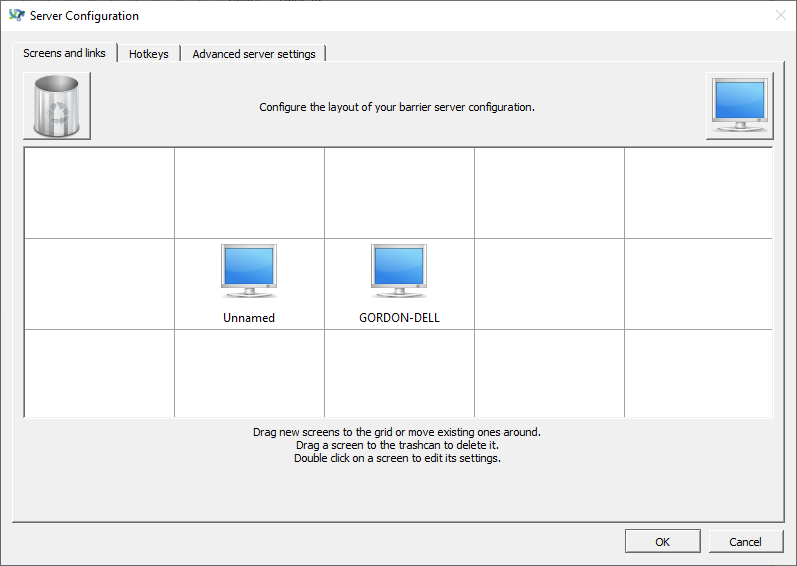The width and height of the screenshot is (797, 566).
Task: Open the Advanced server settings tab
Action: tap(254, 54)
